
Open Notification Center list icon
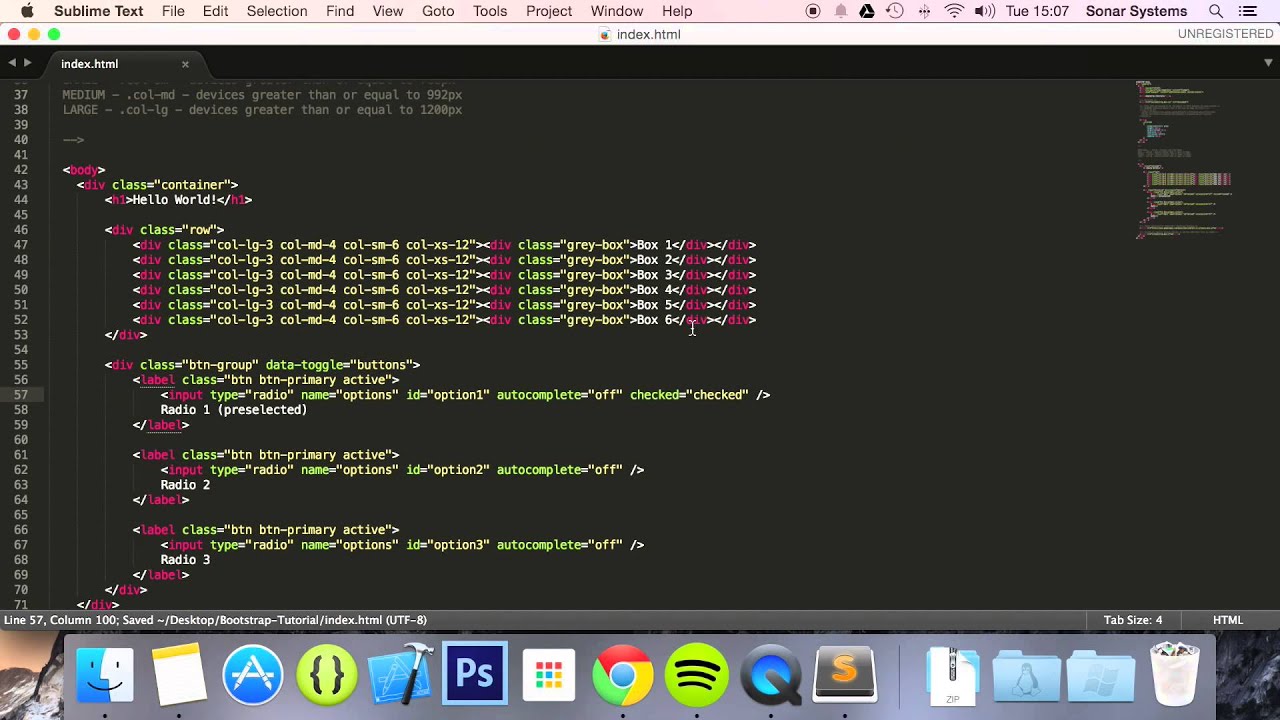[x=1247, y=11]
